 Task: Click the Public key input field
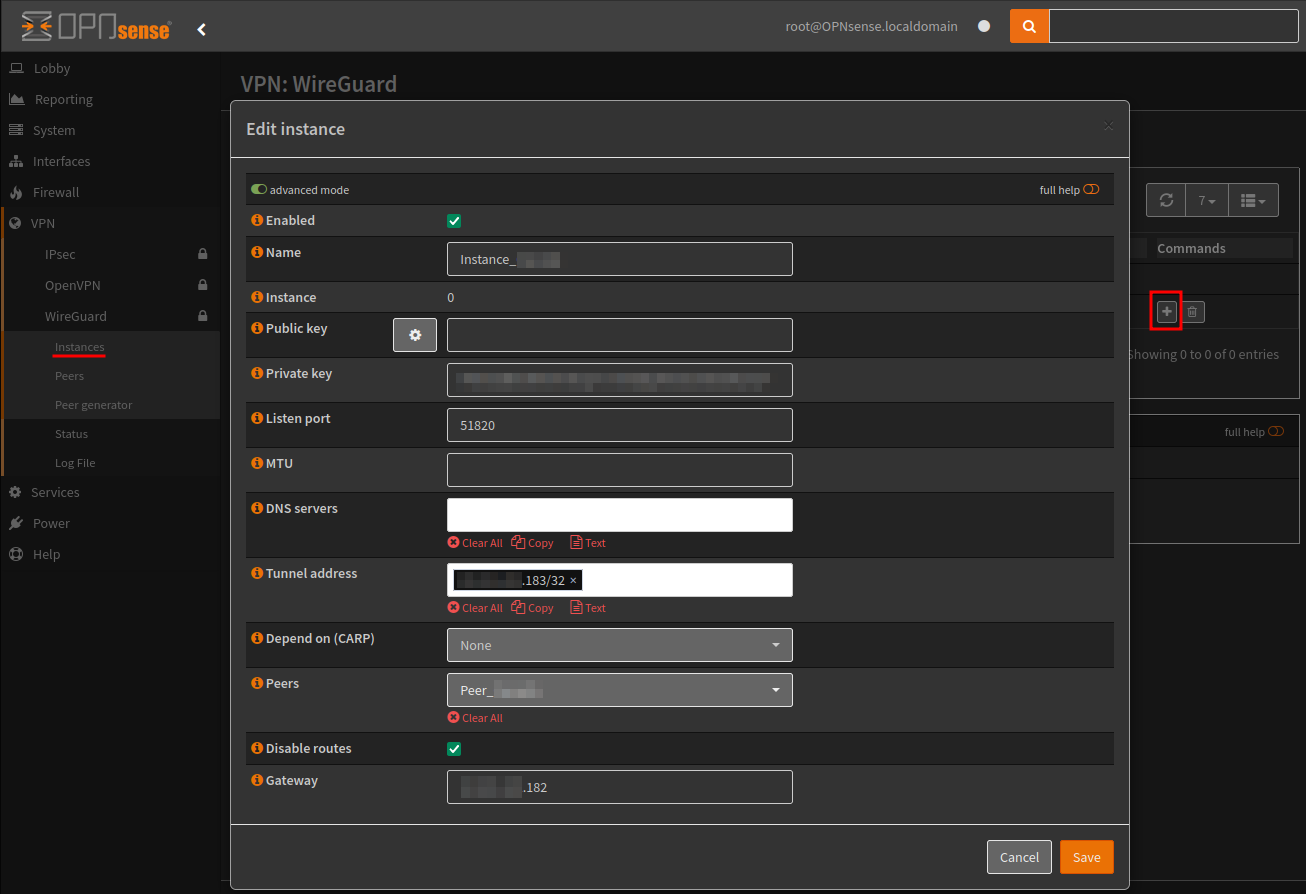[x=620, y=335]
